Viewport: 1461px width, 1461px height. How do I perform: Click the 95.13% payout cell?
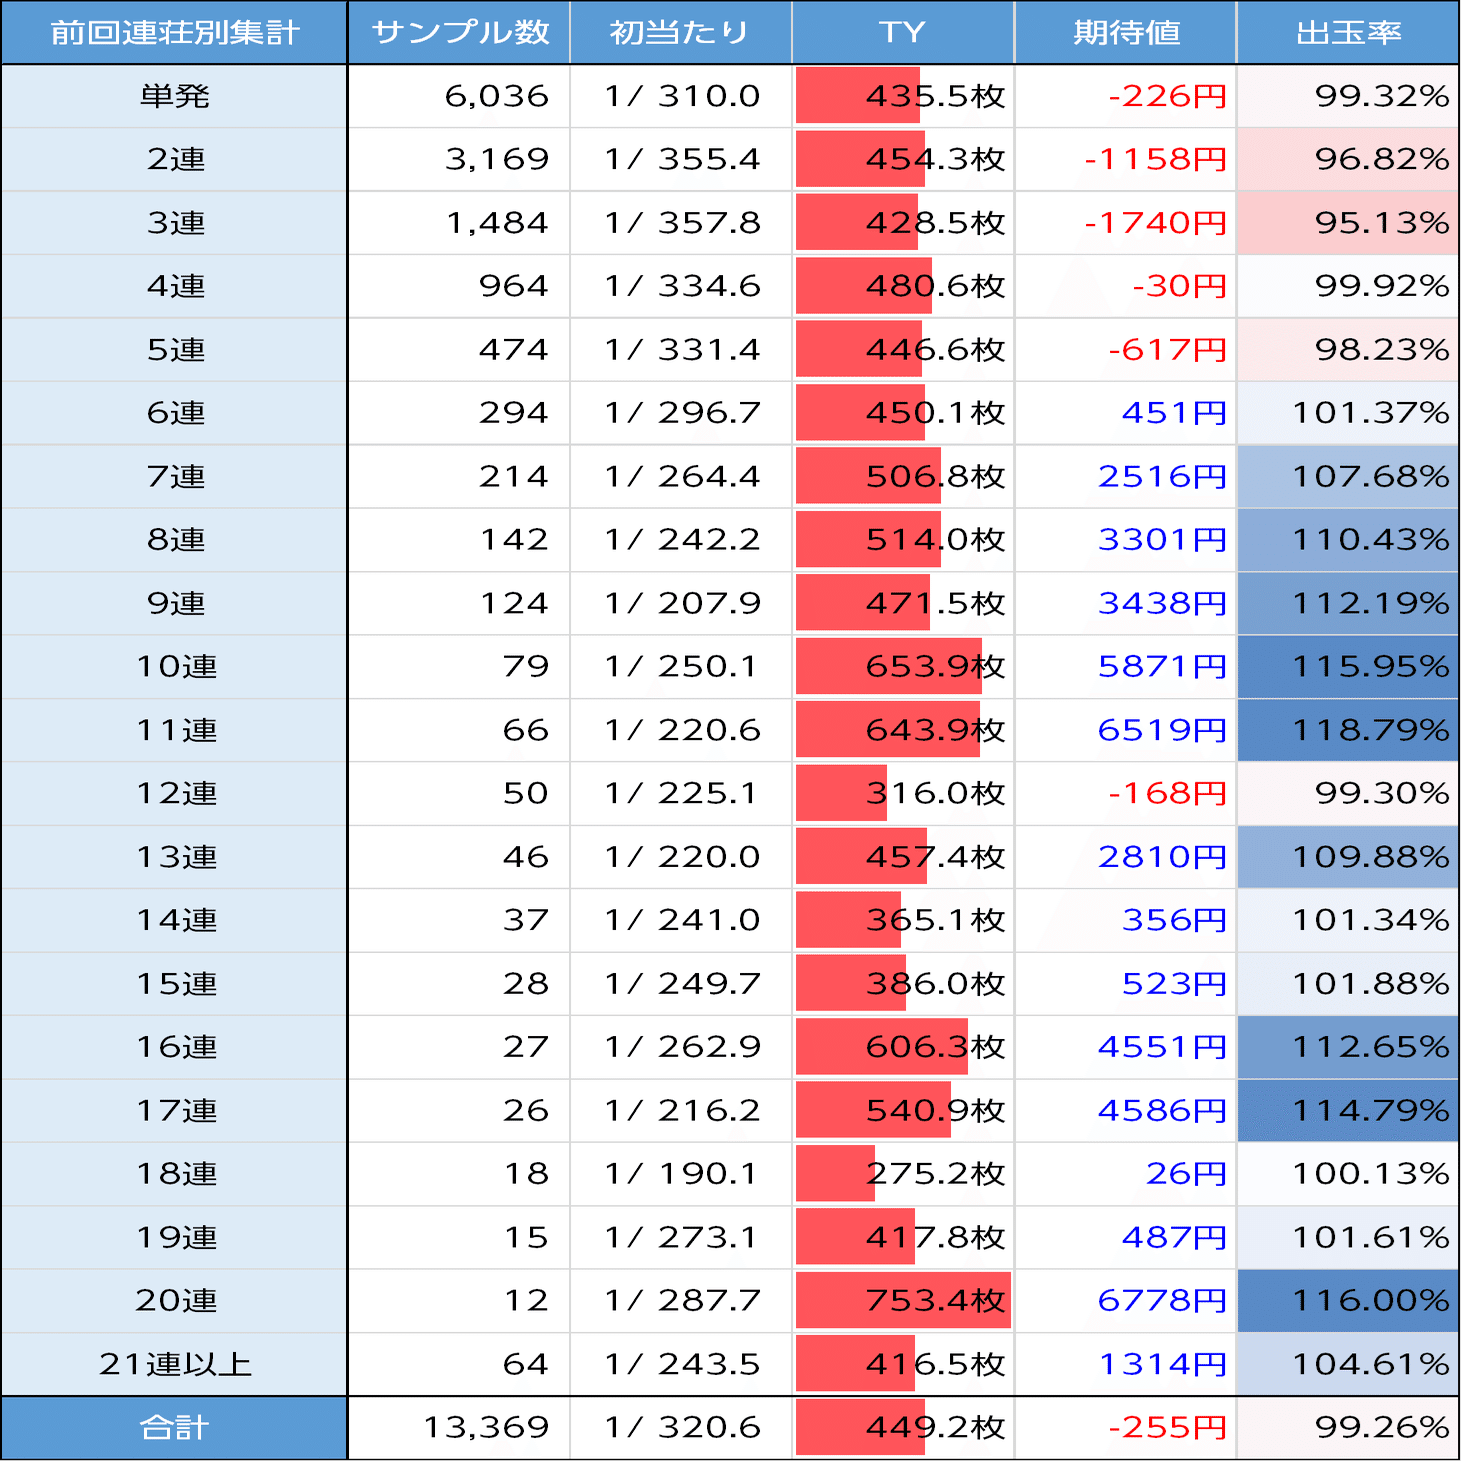[x=1348, y=223]
